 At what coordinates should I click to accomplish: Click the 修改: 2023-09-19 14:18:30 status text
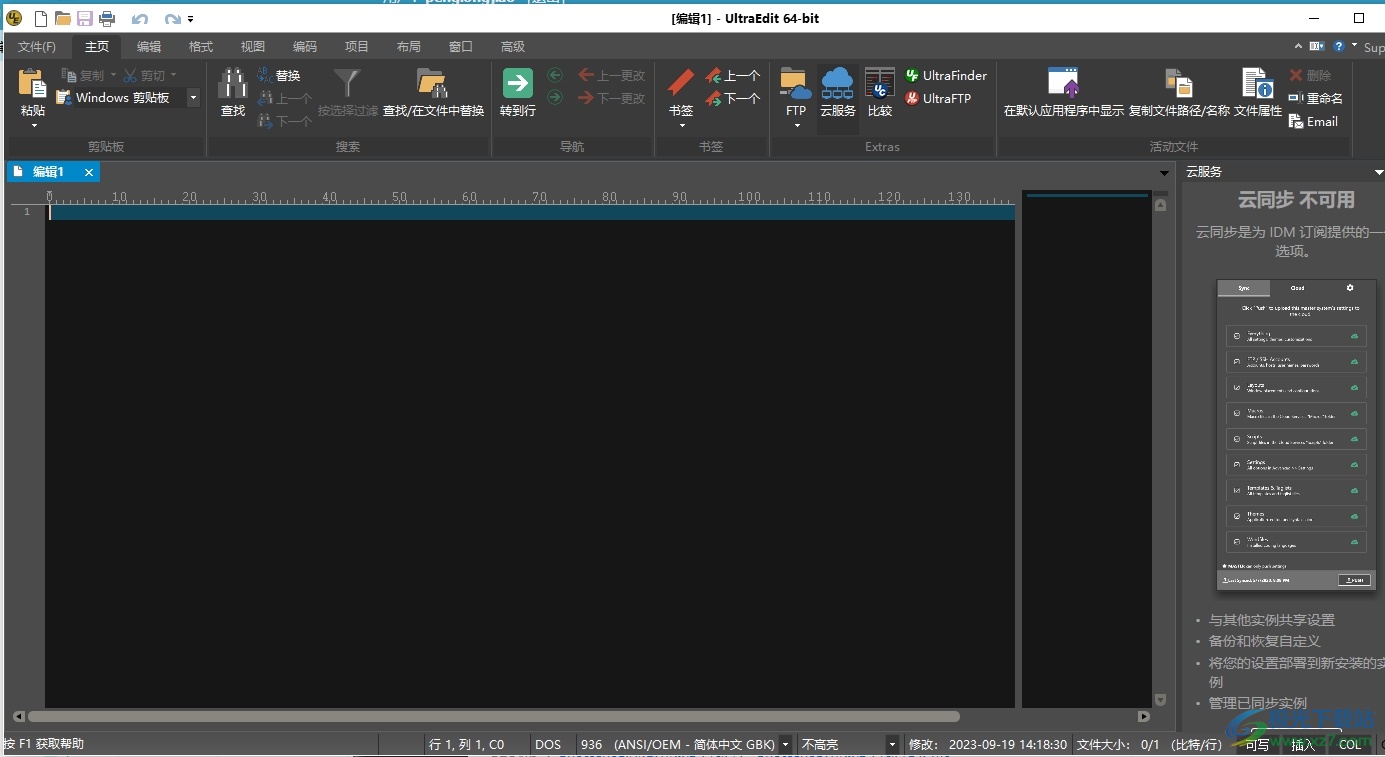(x=988, y=744)
